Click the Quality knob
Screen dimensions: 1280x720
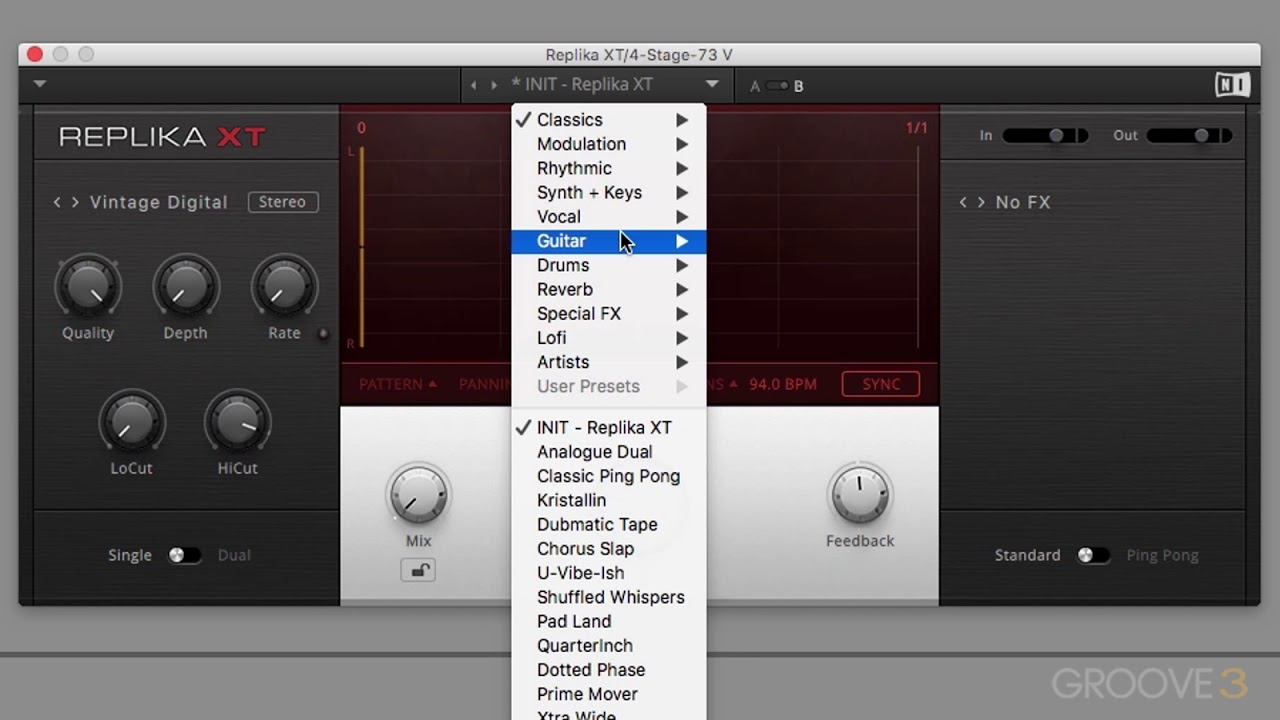pyautogui.click(x=88, y=286)
